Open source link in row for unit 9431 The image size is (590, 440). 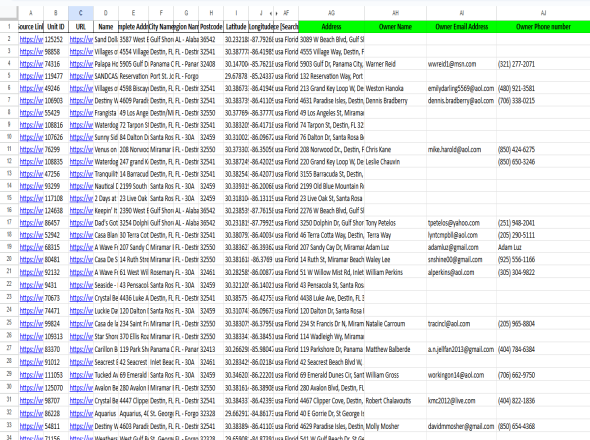pos(31,285)
